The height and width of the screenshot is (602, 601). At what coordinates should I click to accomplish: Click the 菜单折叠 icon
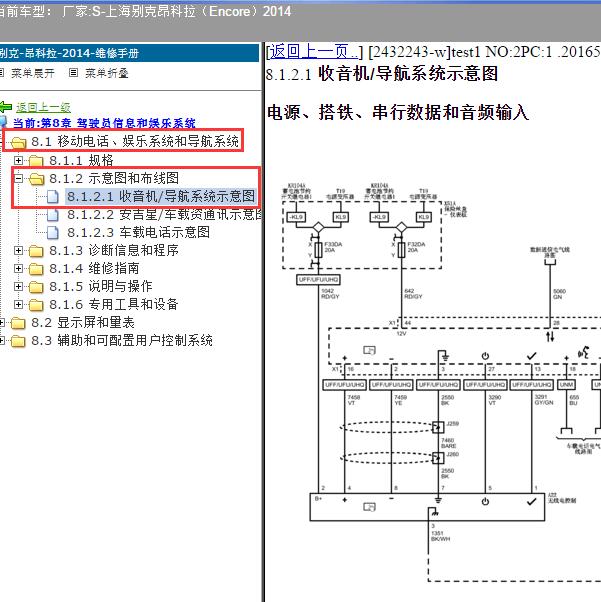point(73,73)
